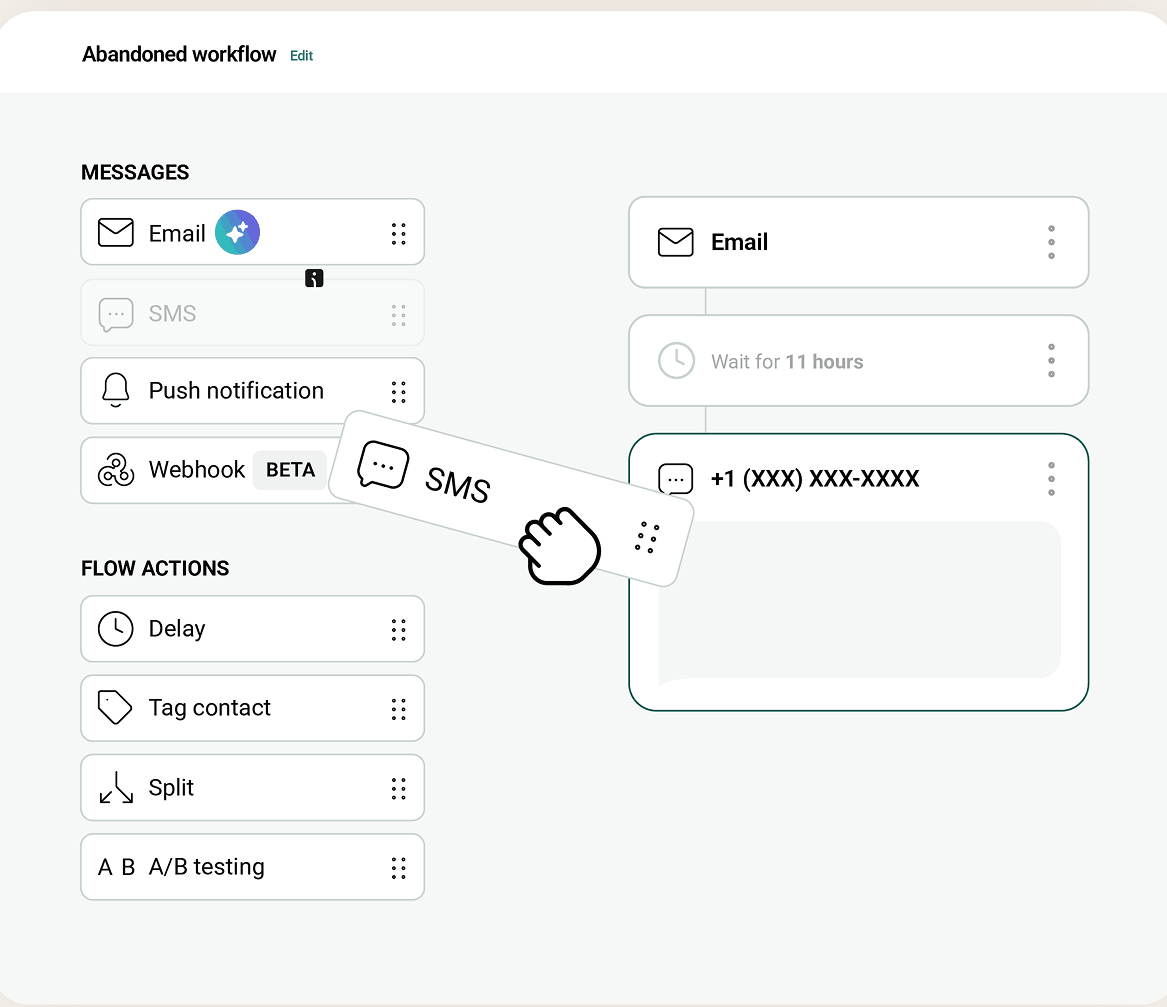Click the clock icon in Wait step
The height and width of the screenshot is (1007, 1167).
click(x=676, y=361)
